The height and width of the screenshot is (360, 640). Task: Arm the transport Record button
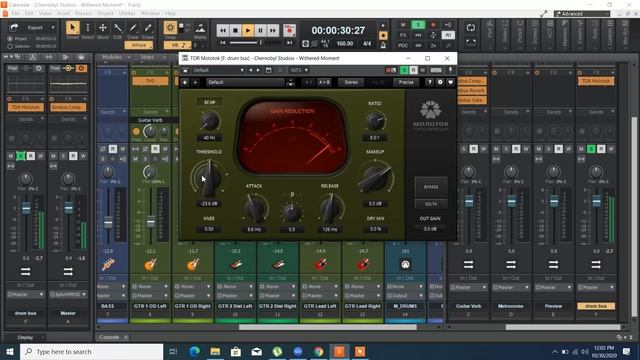click(x=289, y=30)
